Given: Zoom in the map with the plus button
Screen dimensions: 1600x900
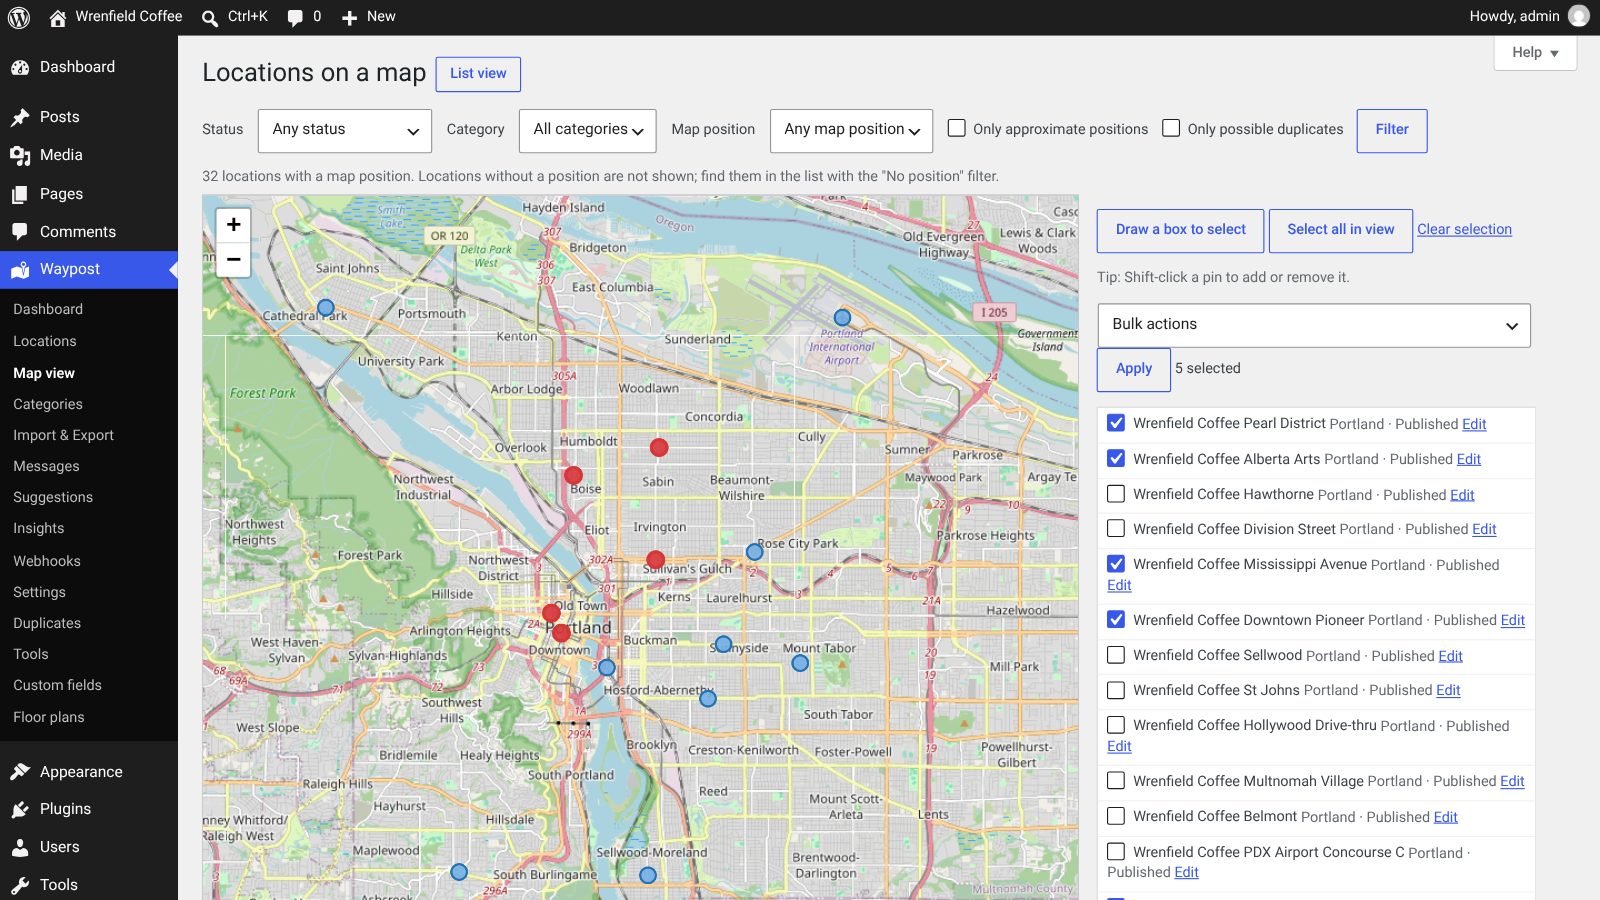Looking at the screenshot, I should (233, 225).
